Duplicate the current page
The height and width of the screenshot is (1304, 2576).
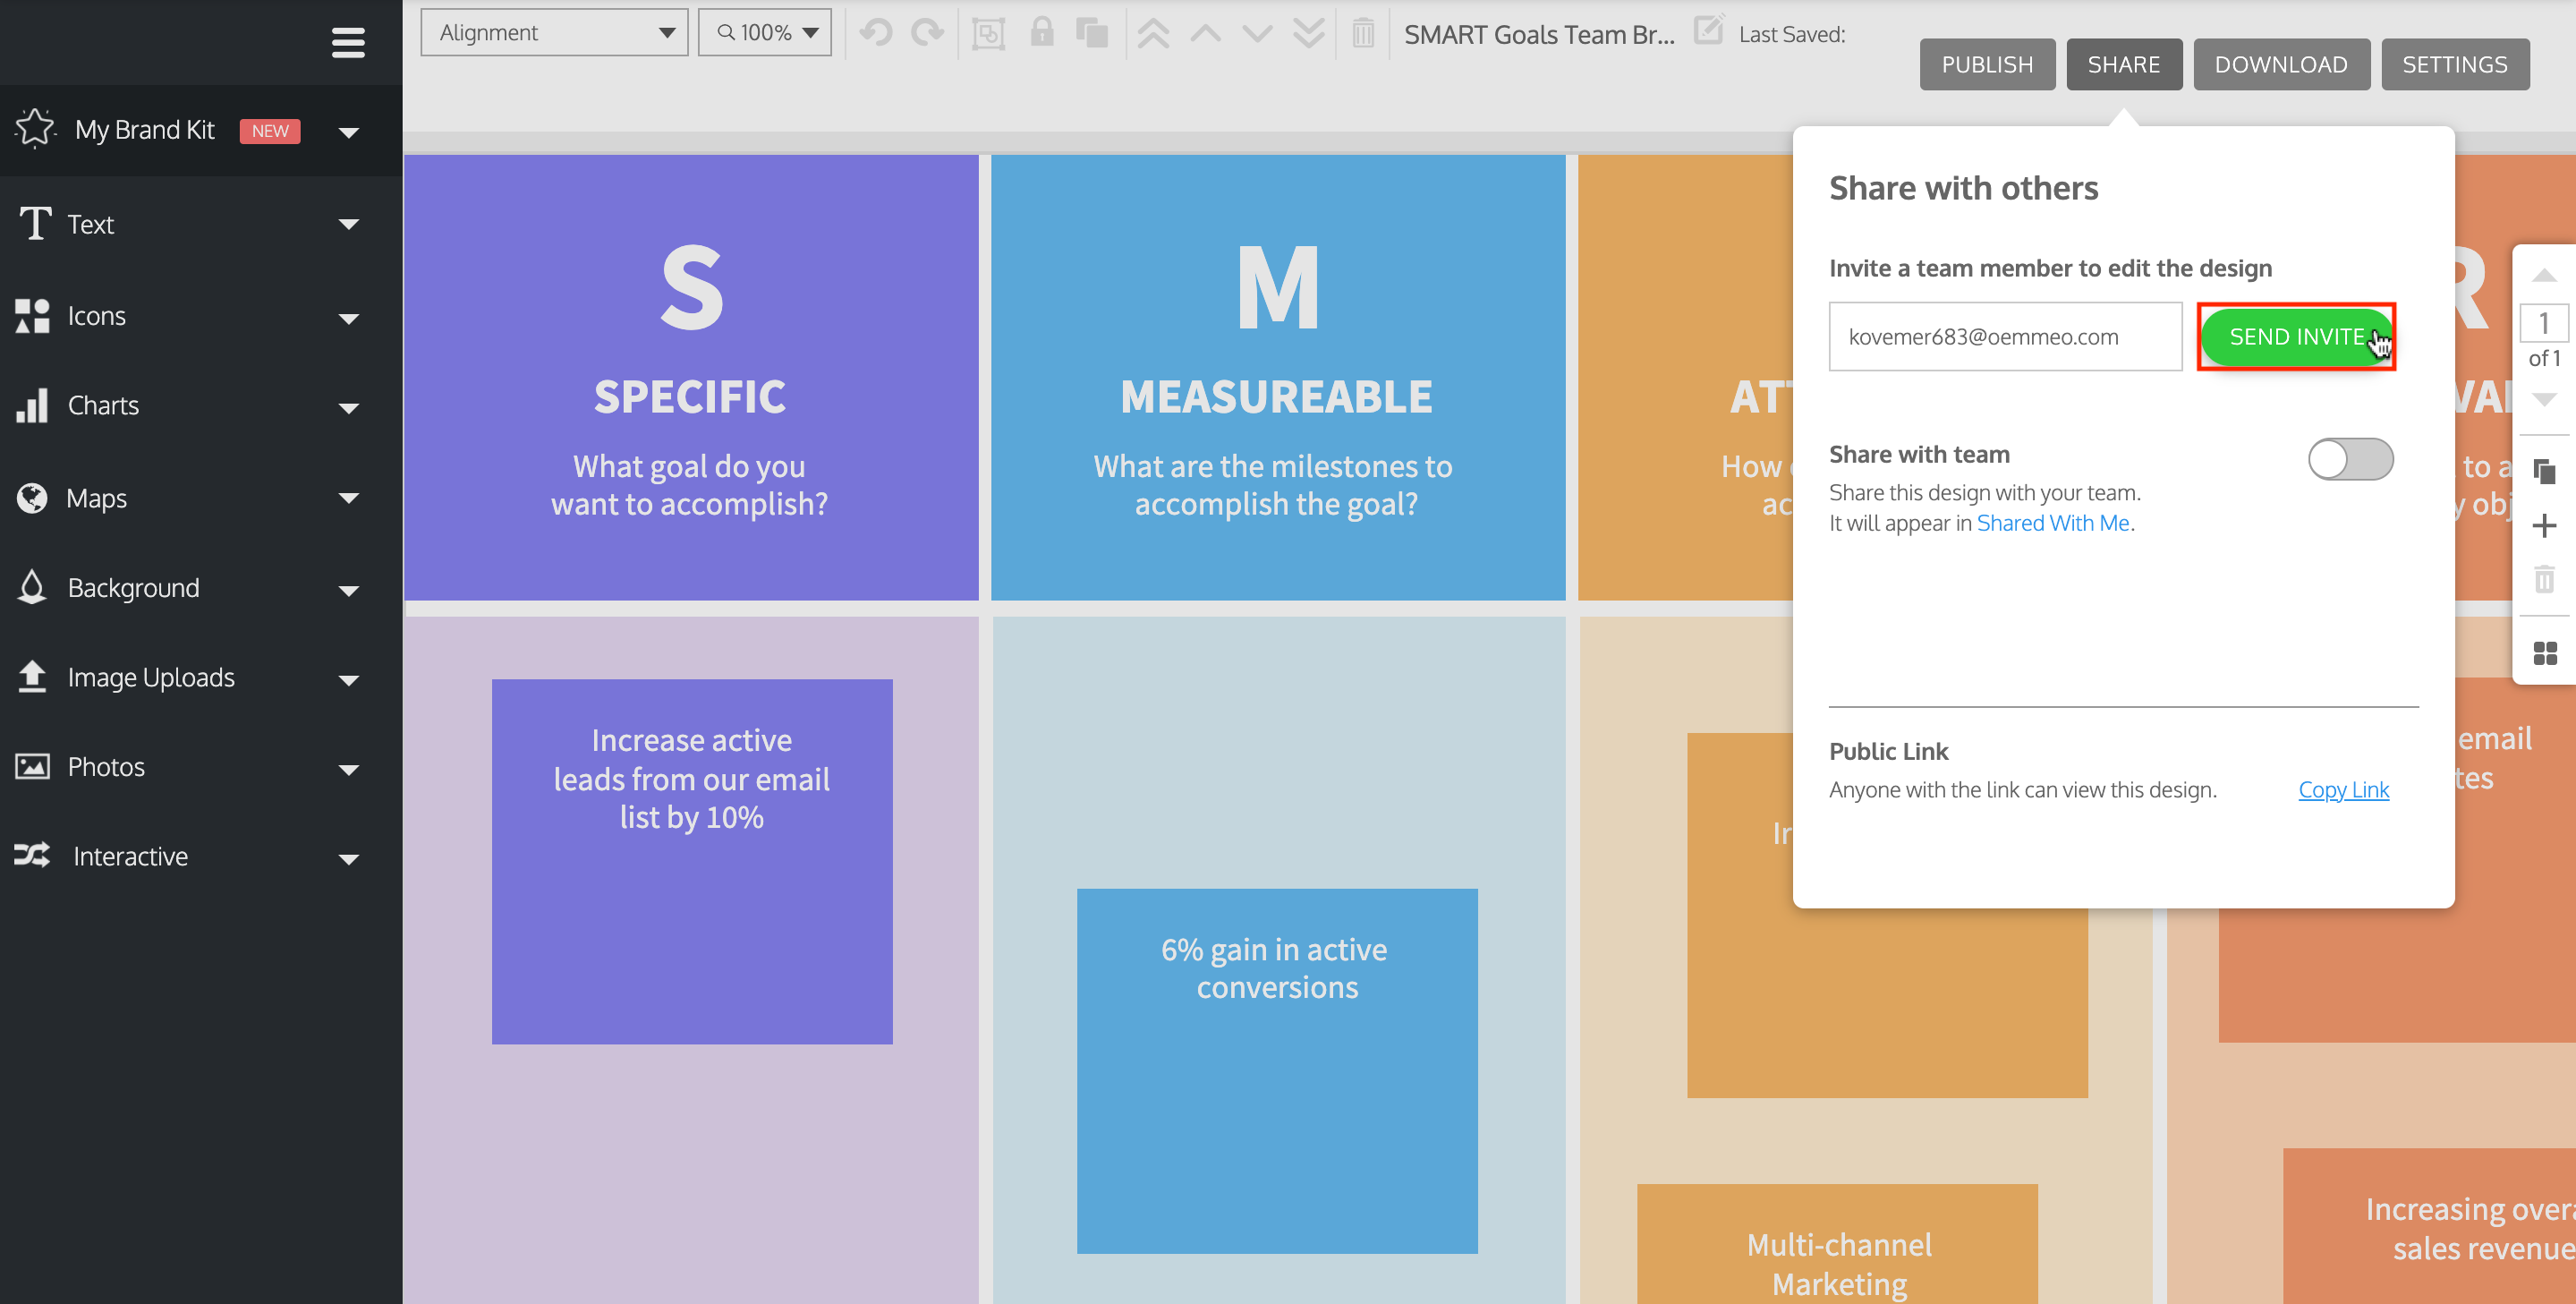click(2544, 470)
